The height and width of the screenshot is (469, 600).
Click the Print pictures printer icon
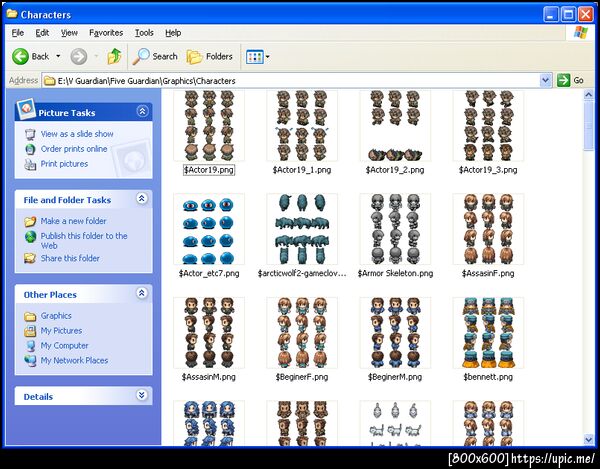tap(30, 164)
